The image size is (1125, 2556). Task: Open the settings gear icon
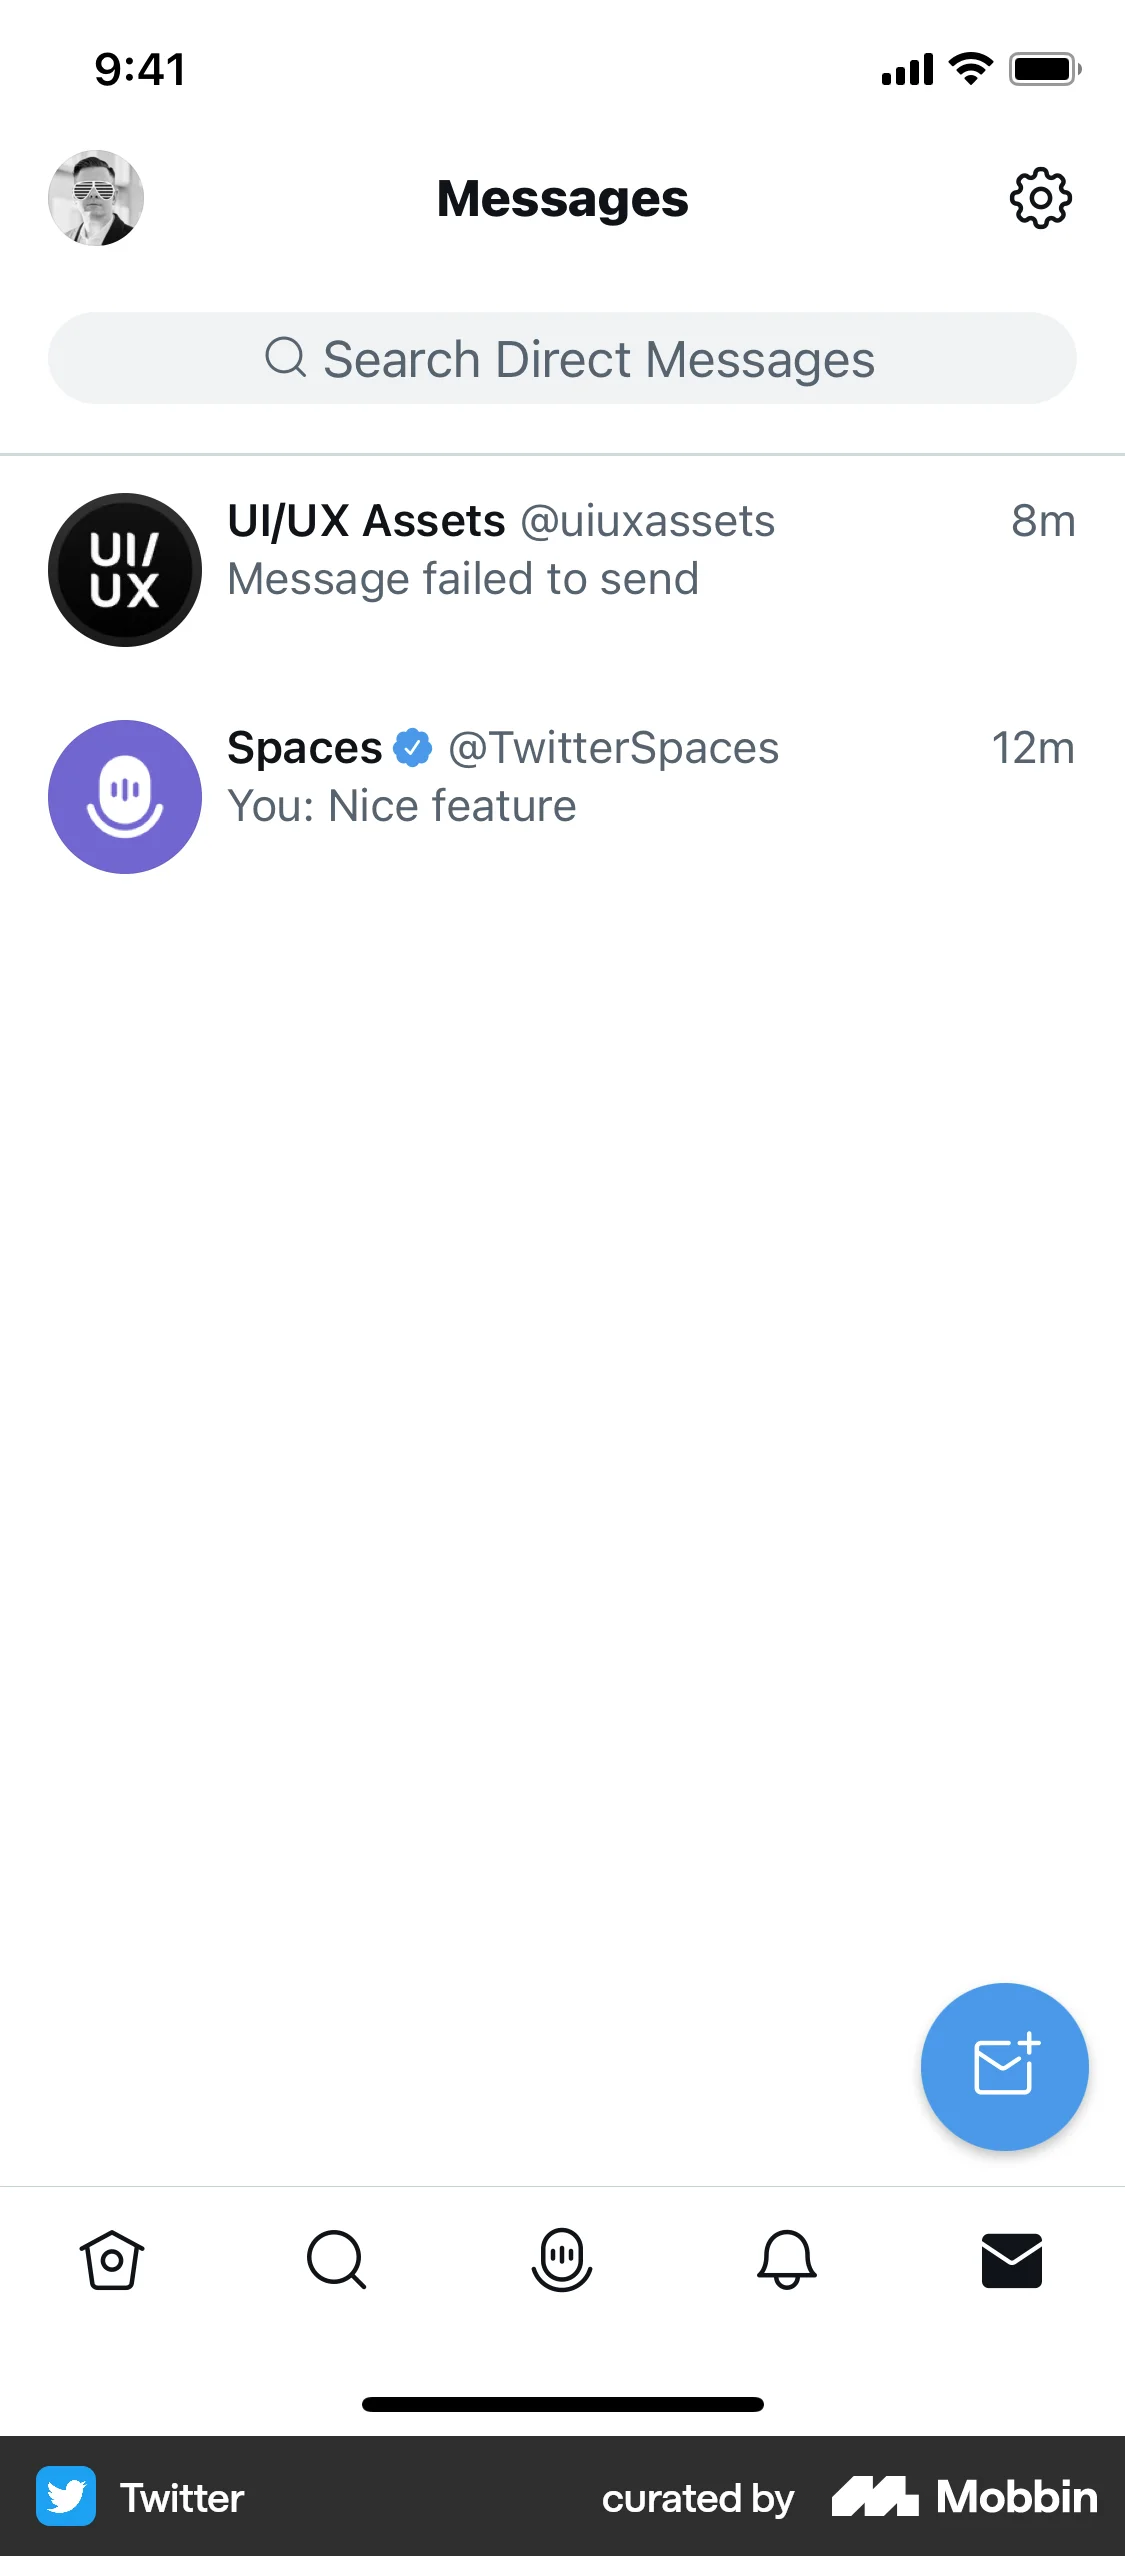click(1040, 198)
